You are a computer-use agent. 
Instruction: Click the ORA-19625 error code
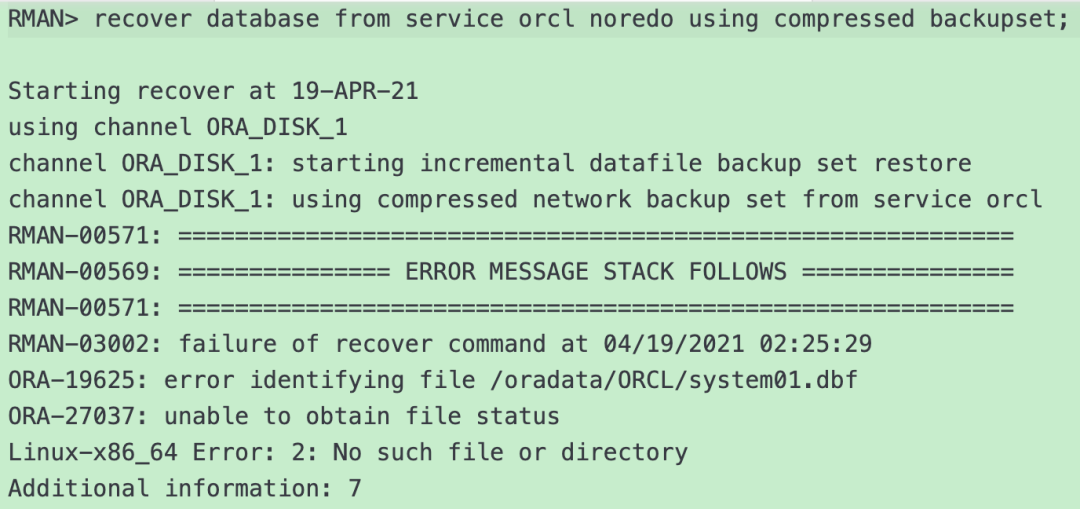[x=77, y=380]
